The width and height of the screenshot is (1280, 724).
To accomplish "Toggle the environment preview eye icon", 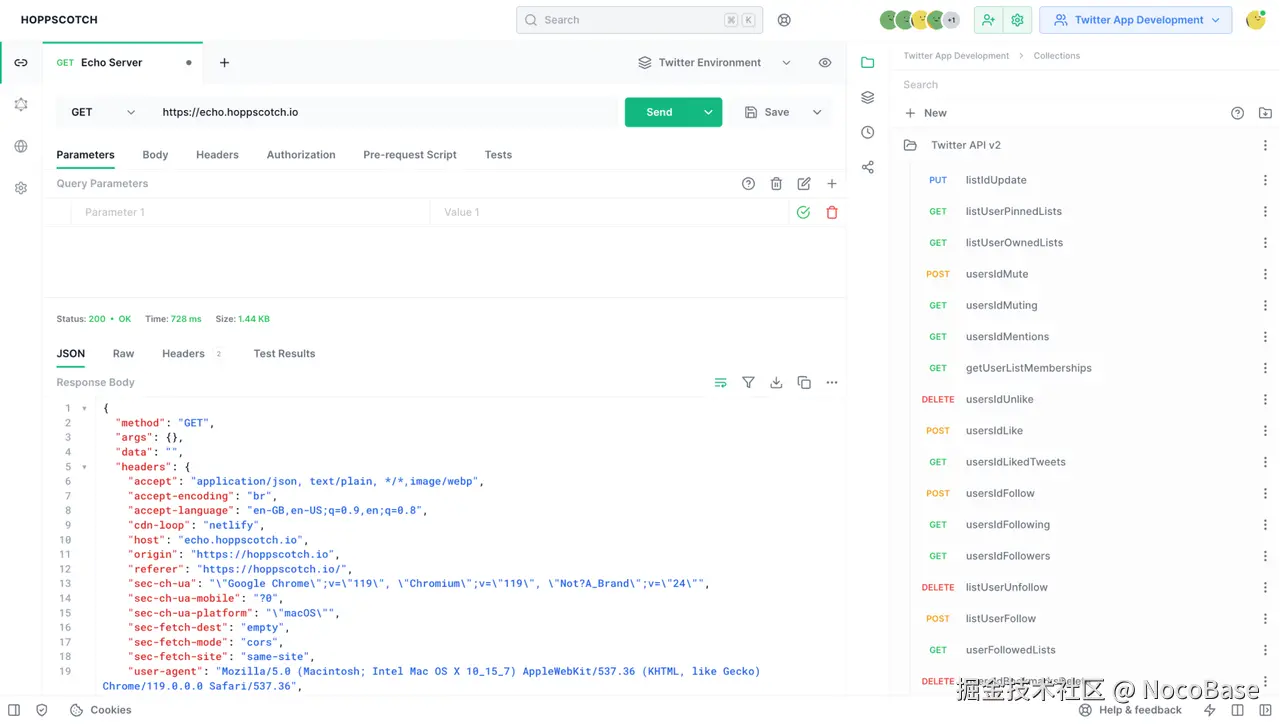I will pos(825,62).
